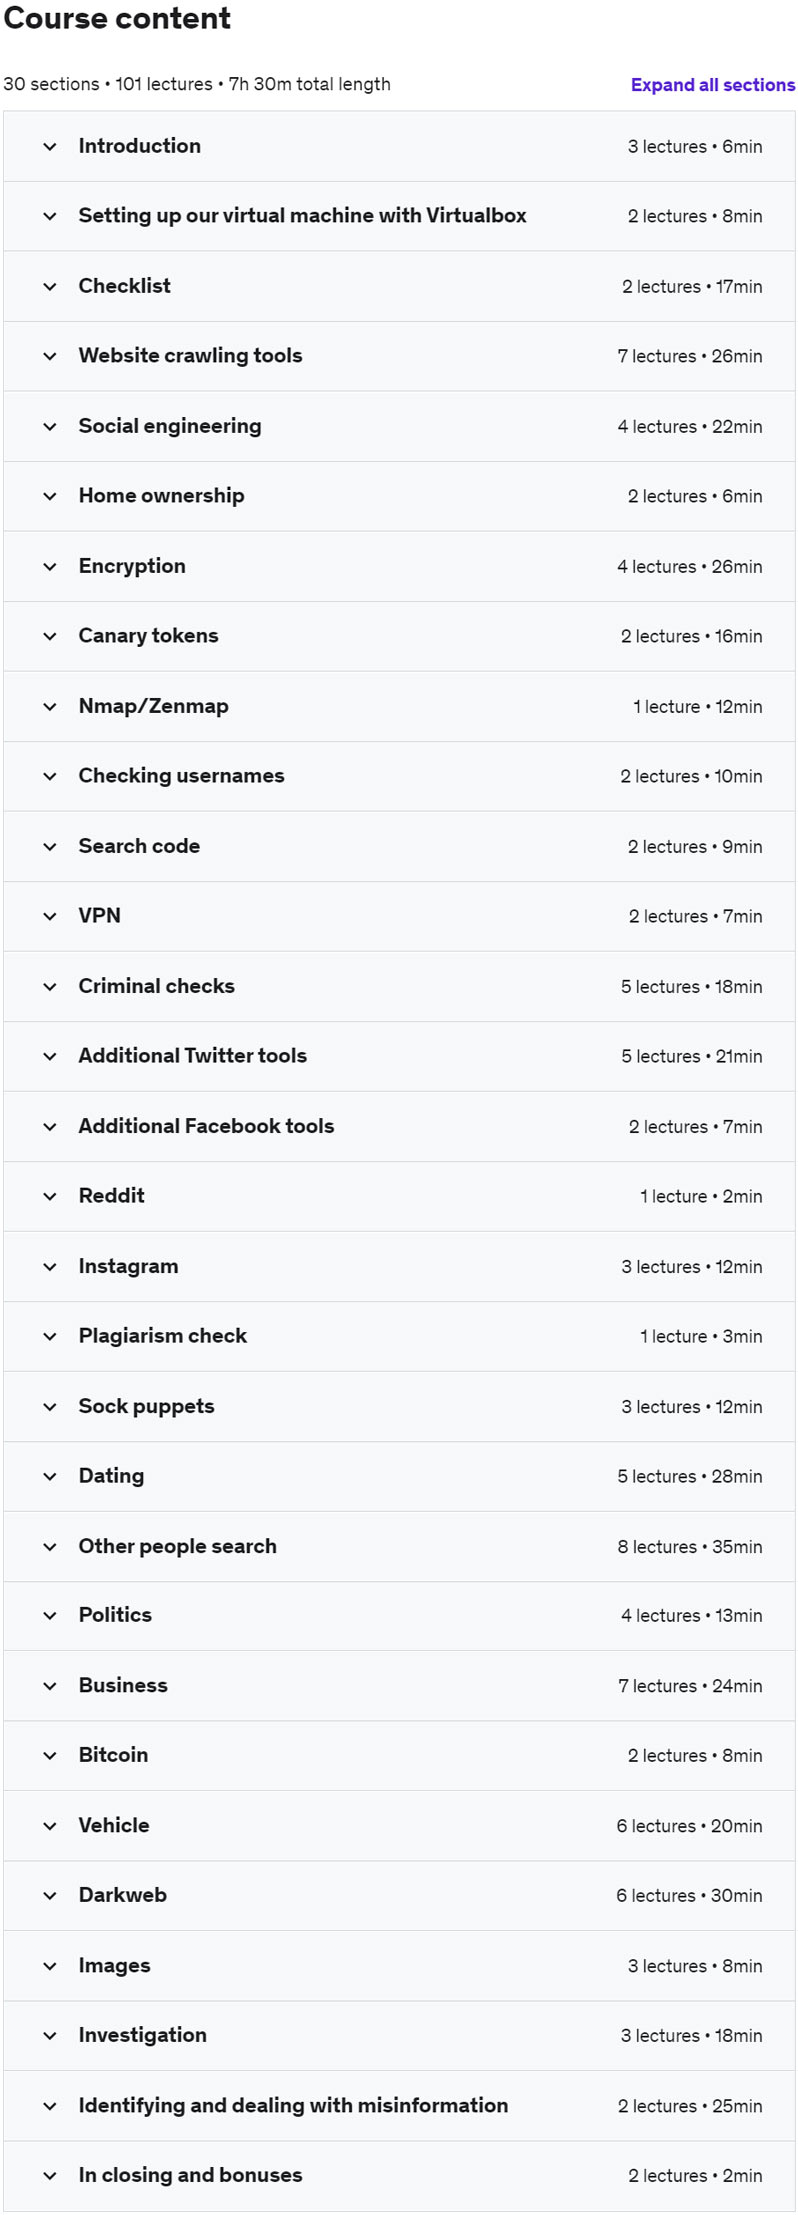Screen dimensions: 798x2215
Task: Open the Instagram section title
Action: pyautogui.click(x=128, y=1266)
